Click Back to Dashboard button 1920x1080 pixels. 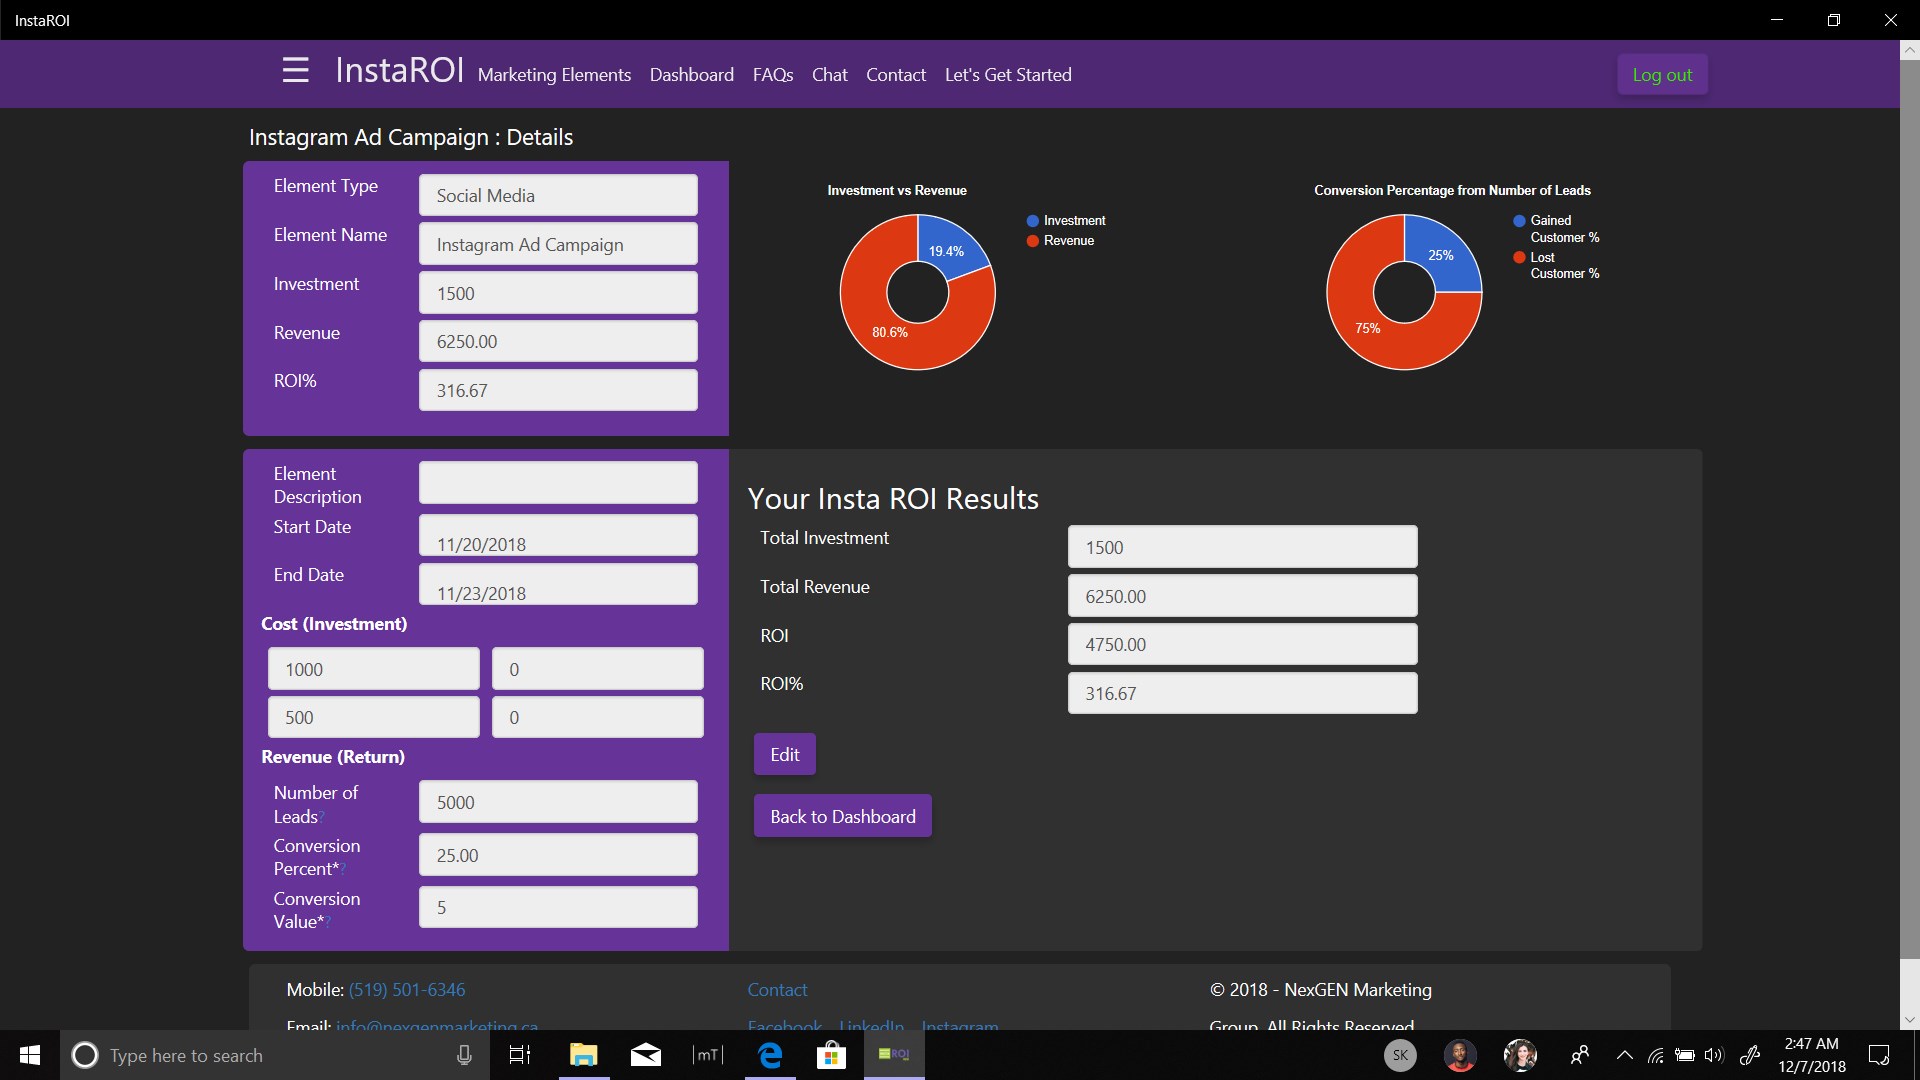[x=842, y=817]
